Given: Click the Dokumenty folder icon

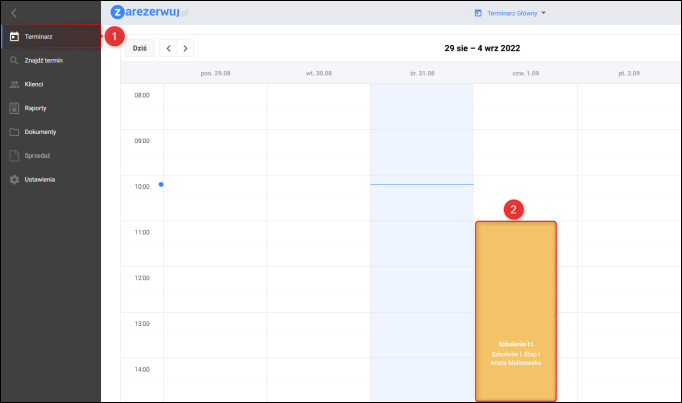Looking at the screenshot, I should coord(14,132).
